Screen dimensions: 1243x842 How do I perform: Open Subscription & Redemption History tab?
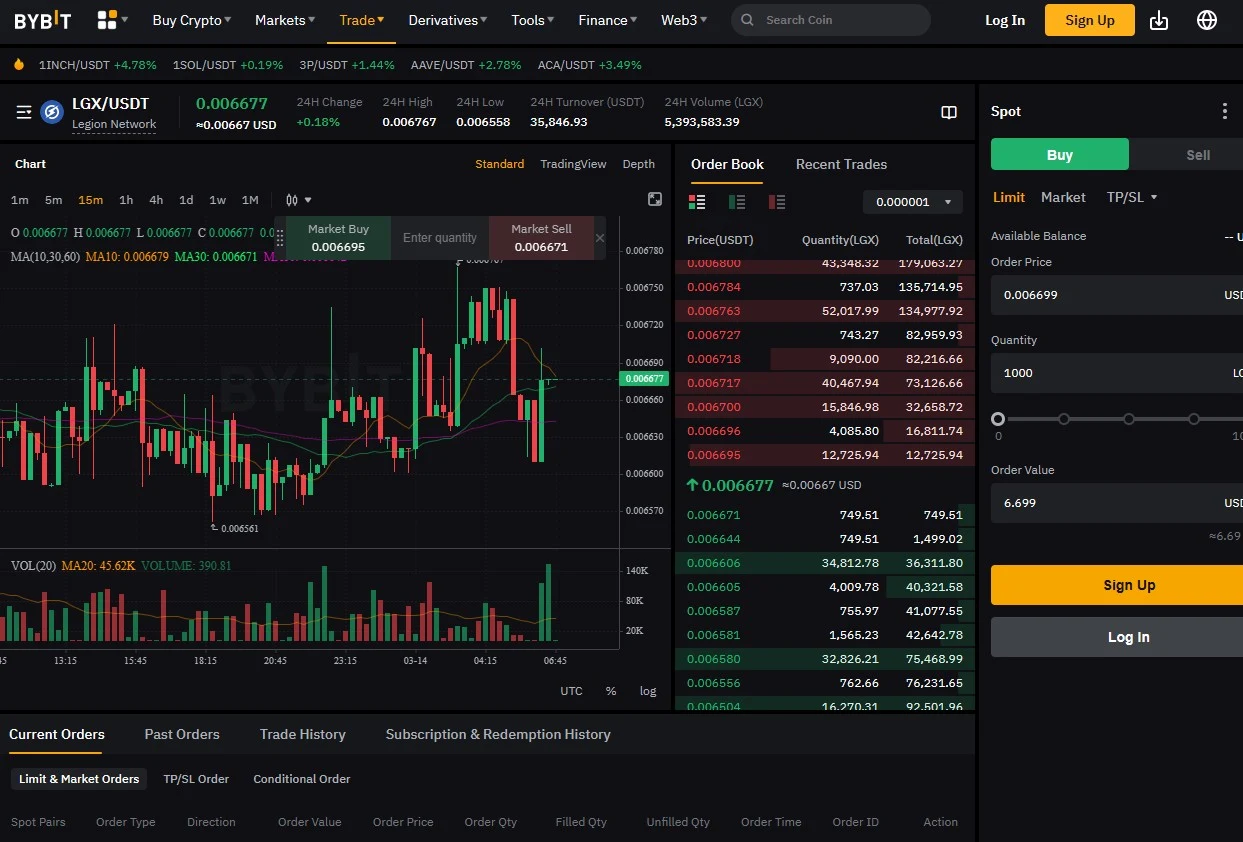498,734
